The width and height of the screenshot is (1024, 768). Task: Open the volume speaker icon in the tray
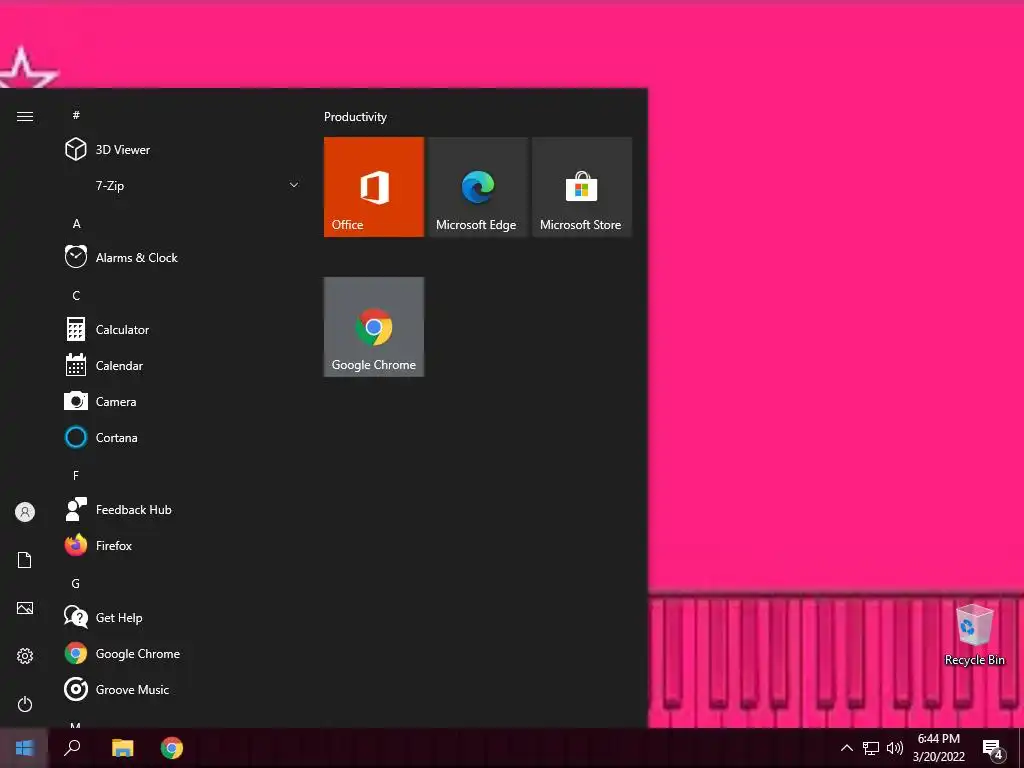(895, 748)
